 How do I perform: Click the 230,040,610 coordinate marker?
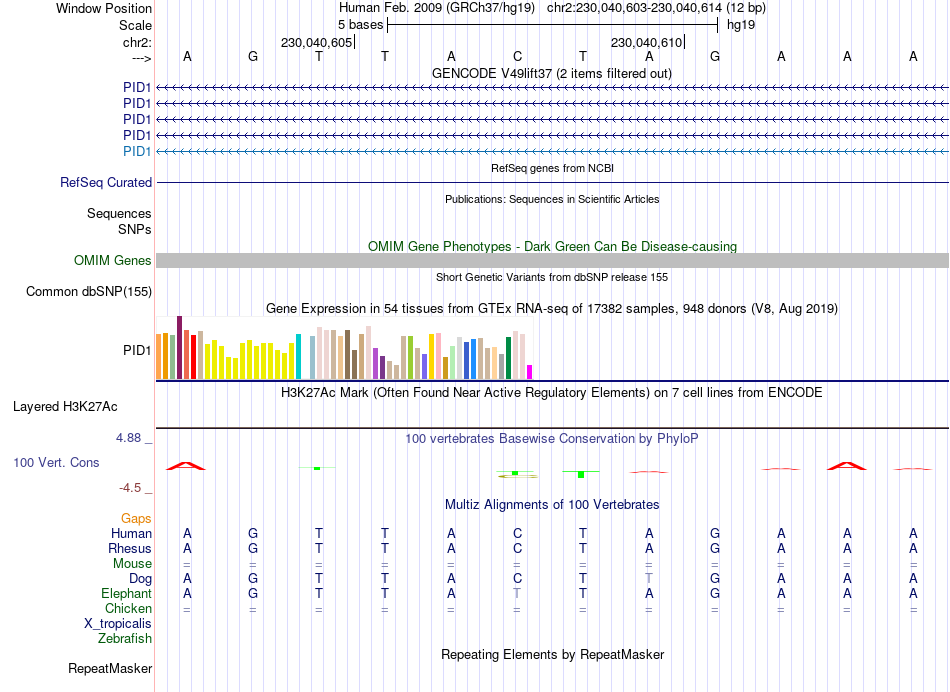tap(646, 42)
